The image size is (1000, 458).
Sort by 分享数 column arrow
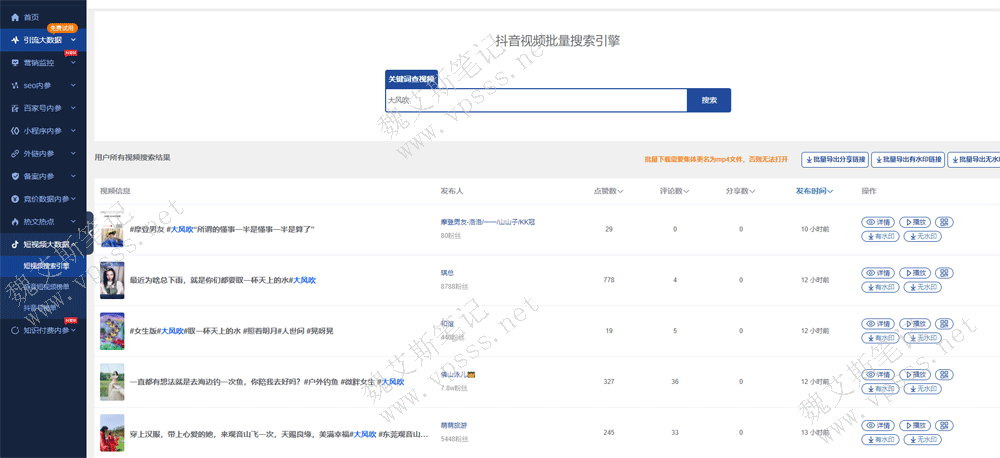pos(753,191)
